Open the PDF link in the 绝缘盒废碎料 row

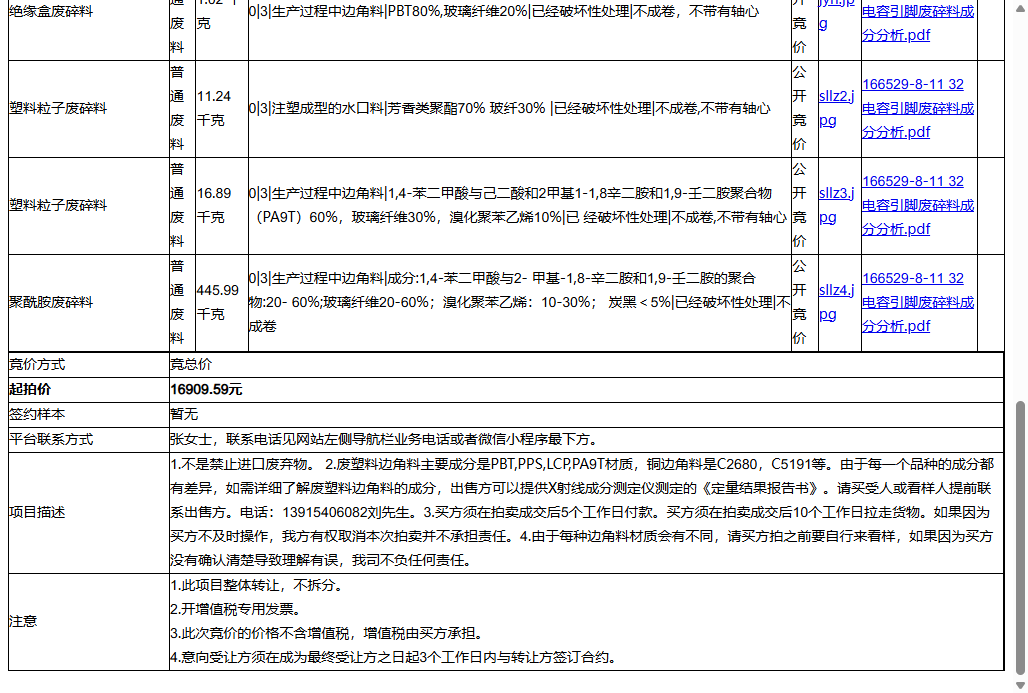[x=918, y=23]
